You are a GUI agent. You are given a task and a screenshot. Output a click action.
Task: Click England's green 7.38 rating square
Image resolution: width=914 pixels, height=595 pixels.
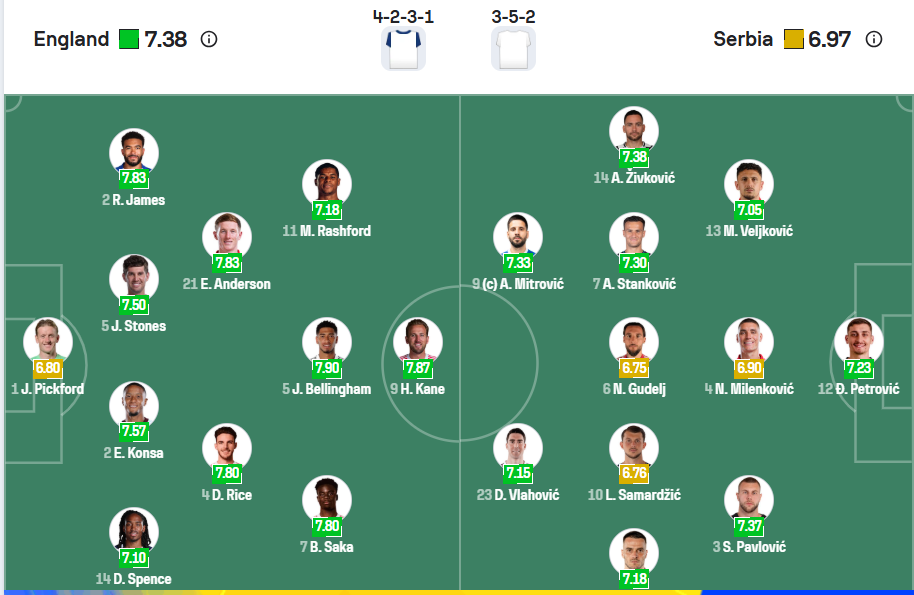129,40
